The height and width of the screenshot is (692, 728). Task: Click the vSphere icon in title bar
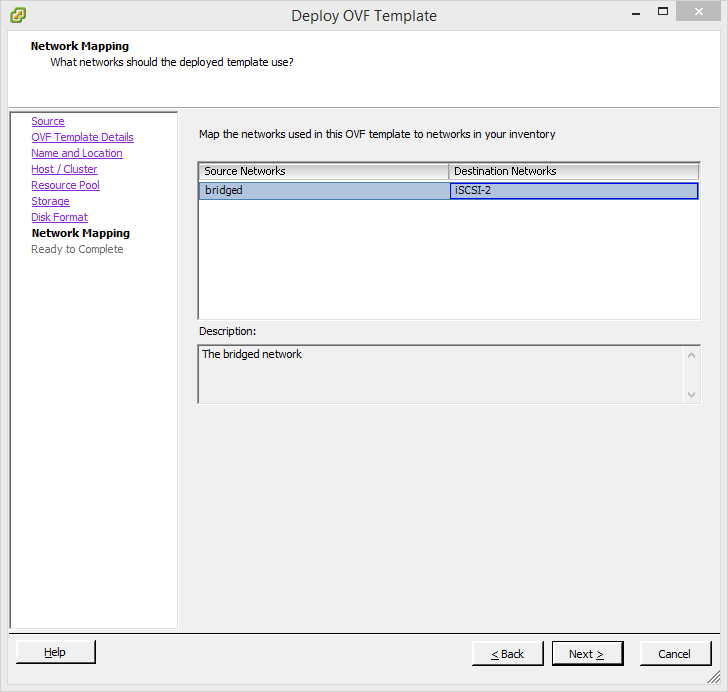point(17,15)
